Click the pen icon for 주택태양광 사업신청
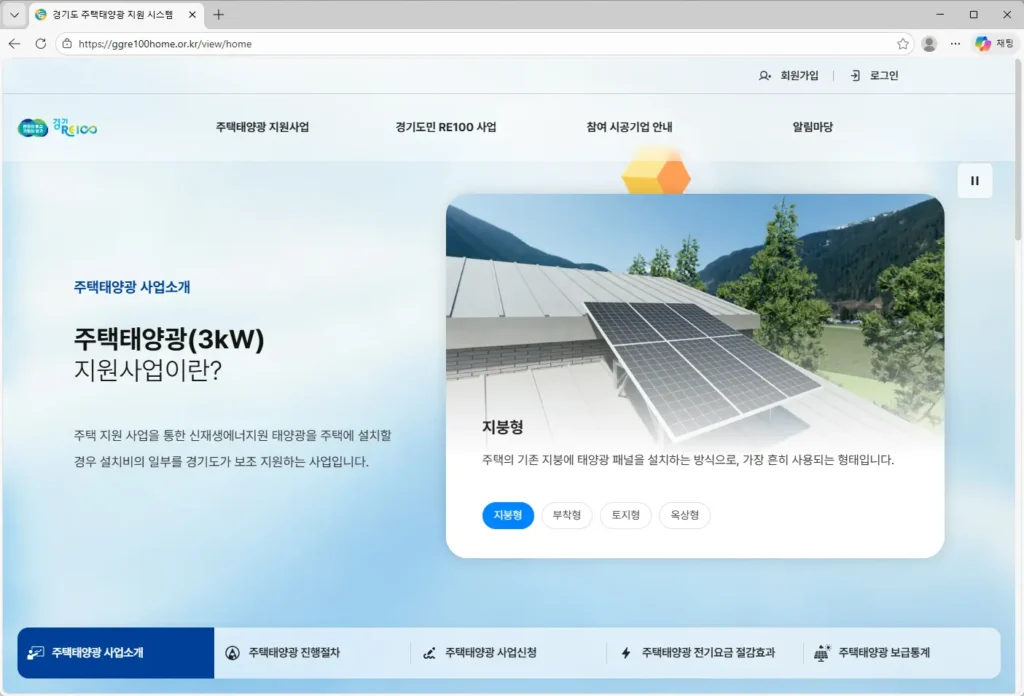 coord(427,652)
